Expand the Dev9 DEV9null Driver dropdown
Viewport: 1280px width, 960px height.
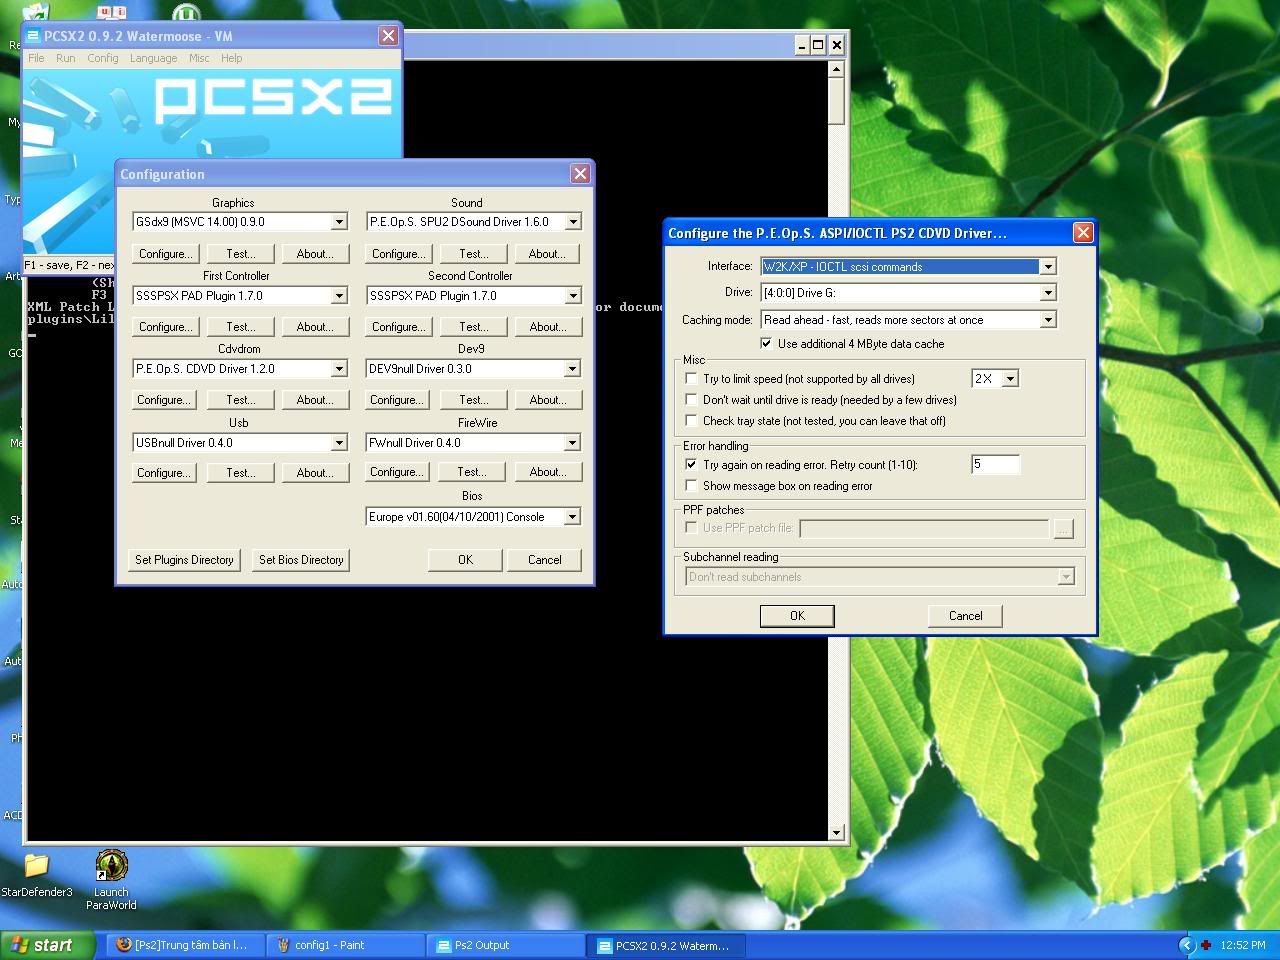(x=572, y=369)
